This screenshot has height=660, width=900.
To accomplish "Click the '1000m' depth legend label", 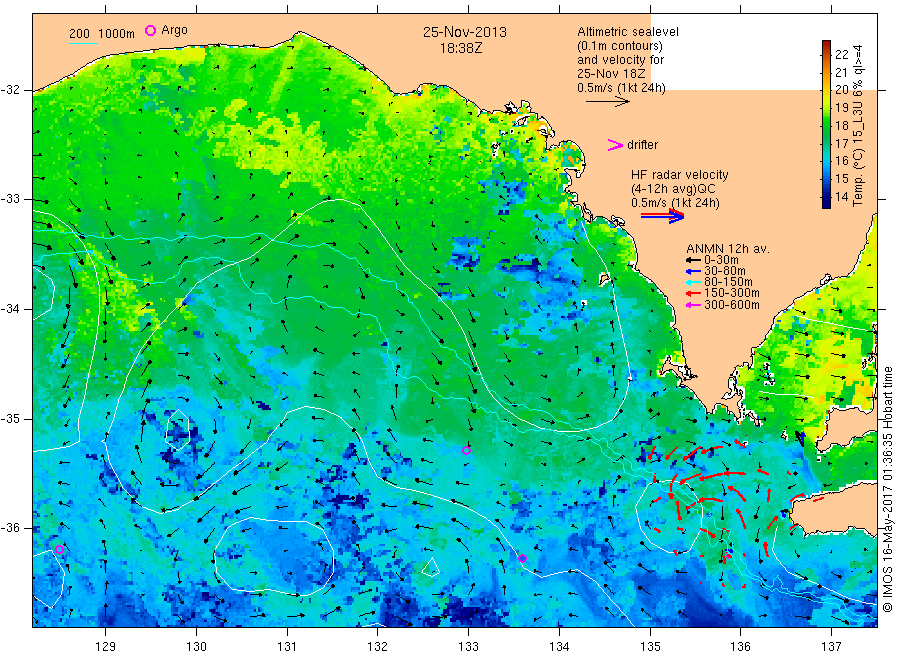I will click(x=117, y=34).
